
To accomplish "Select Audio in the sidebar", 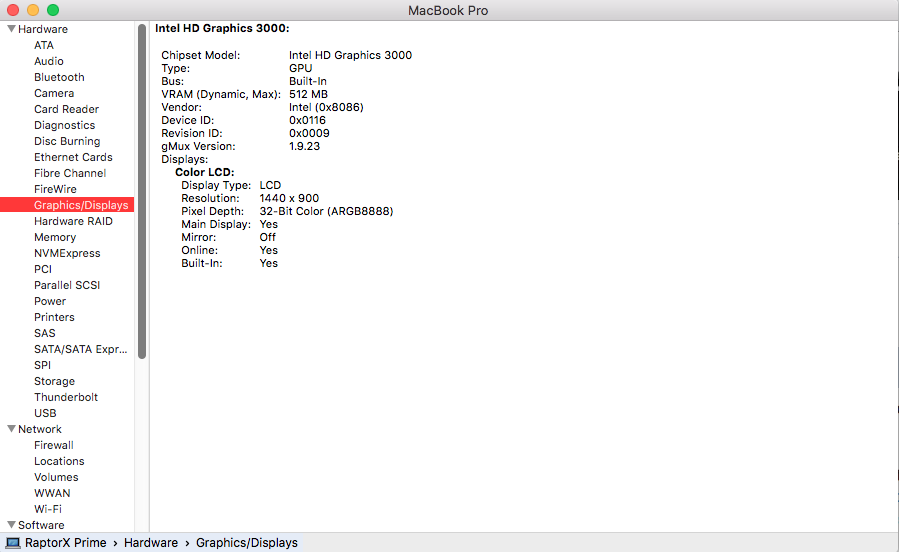I will [49, 61].
